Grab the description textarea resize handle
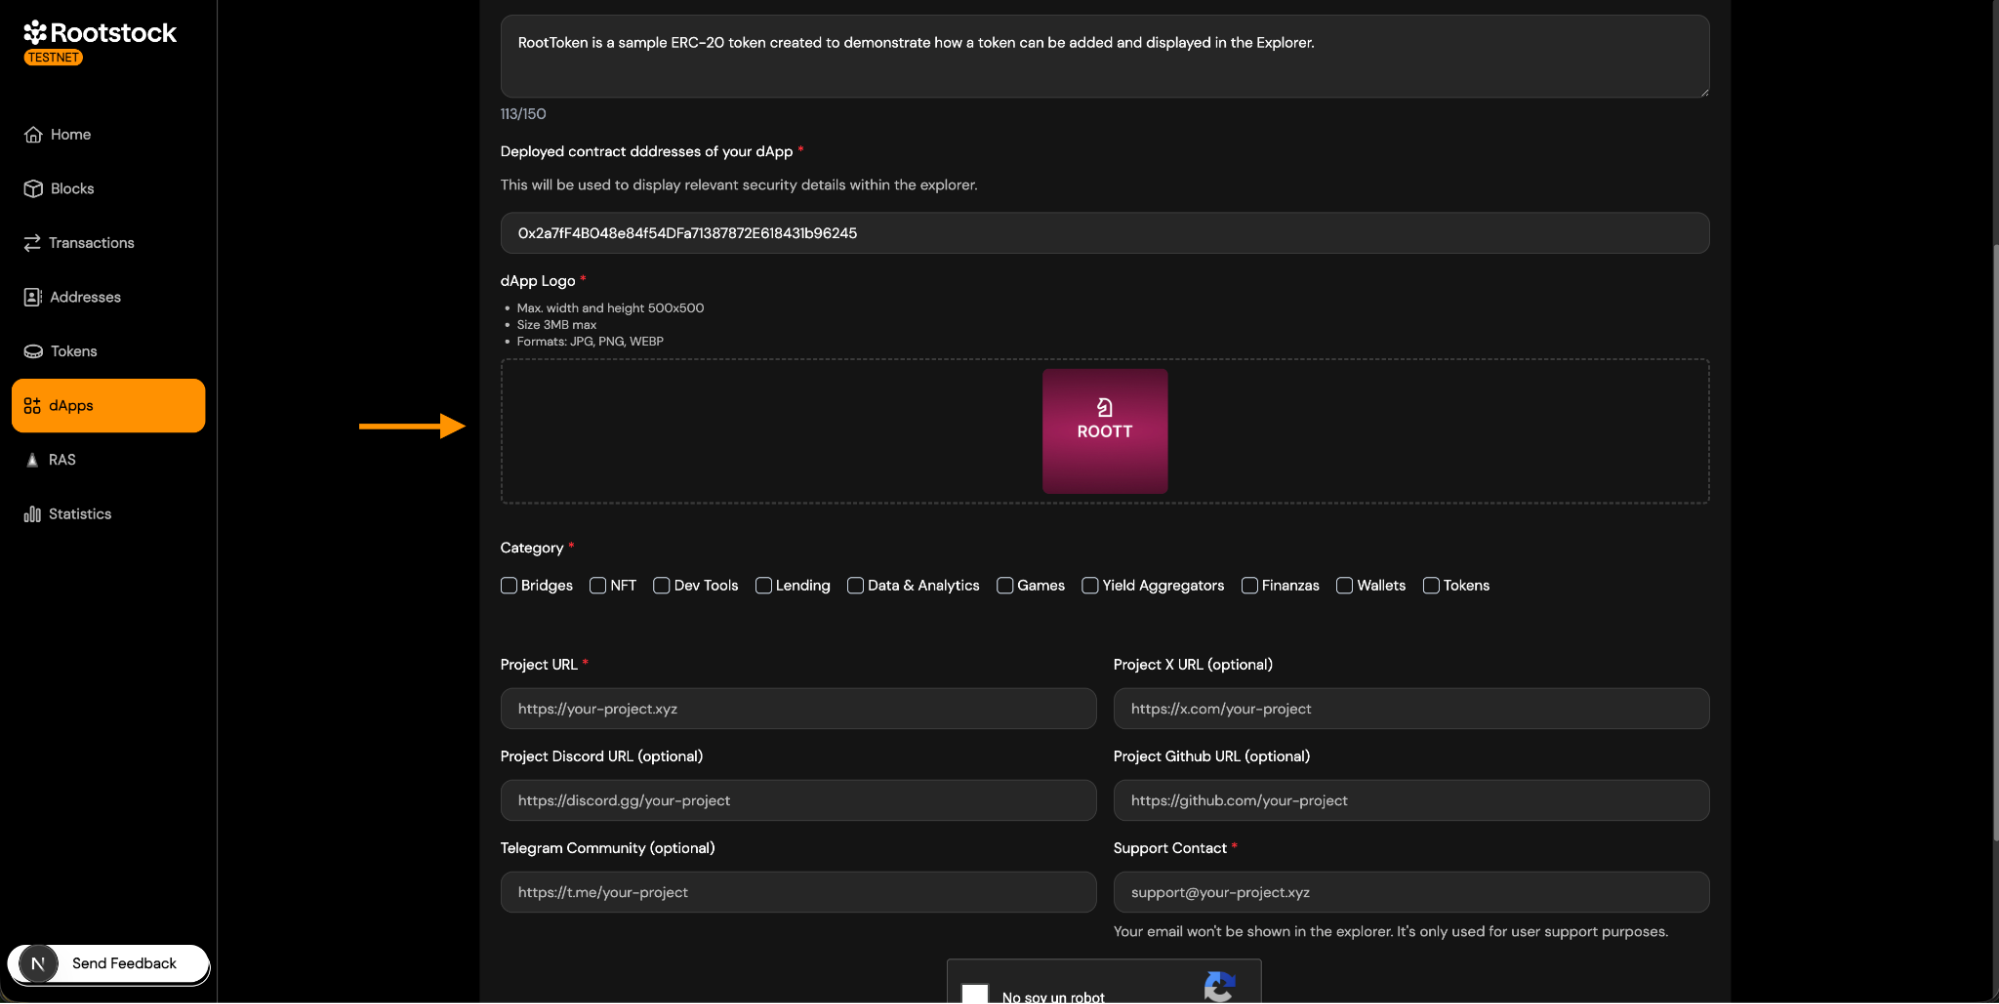 click(1703, 92)
